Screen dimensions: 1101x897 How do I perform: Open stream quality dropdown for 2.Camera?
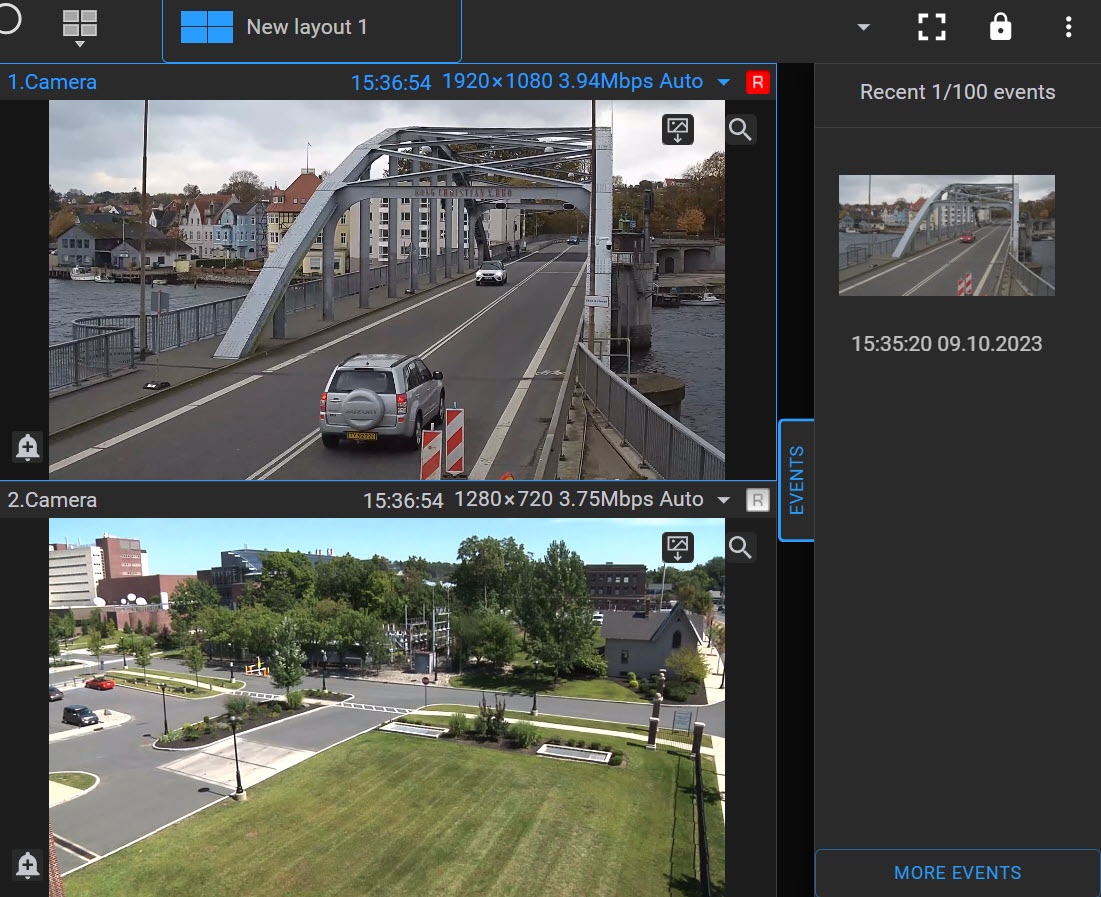coord(723,500)
